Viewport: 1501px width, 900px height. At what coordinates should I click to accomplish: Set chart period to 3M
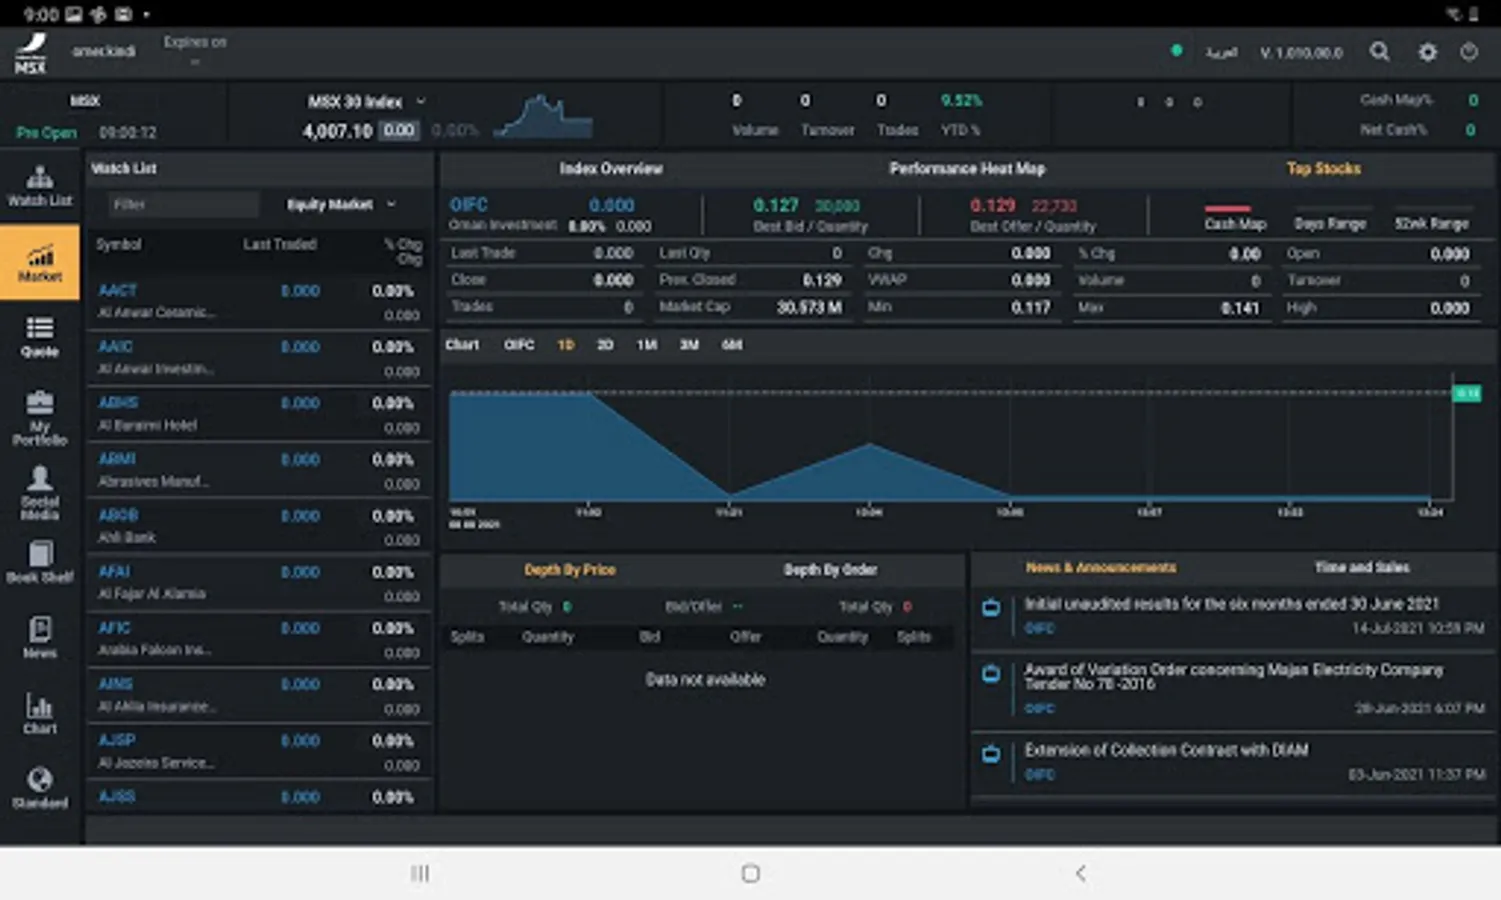[x=689, y=344]
